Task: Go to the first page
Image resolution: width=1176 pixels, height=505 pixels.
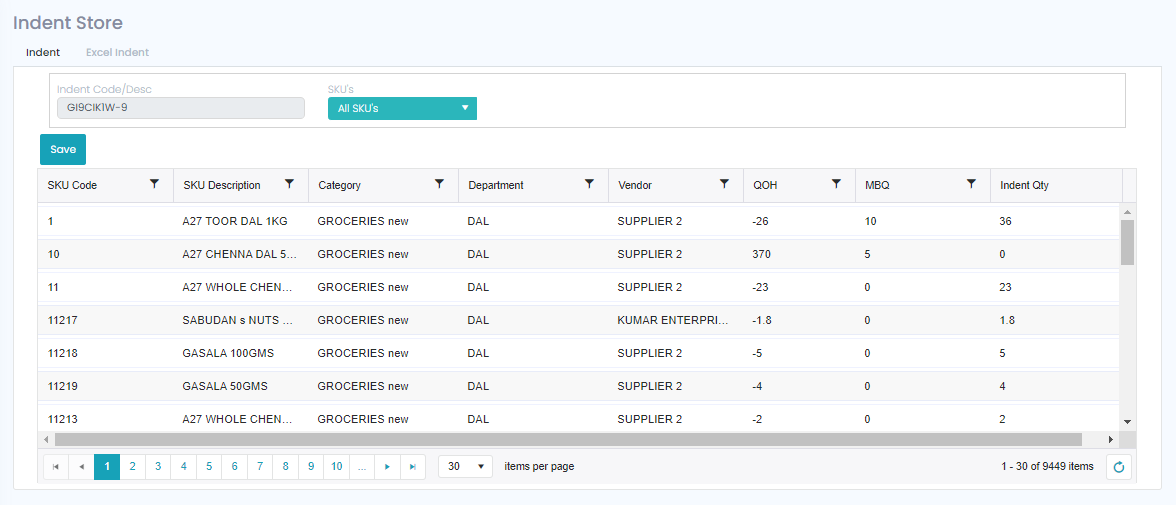Action: click(56, 467)
